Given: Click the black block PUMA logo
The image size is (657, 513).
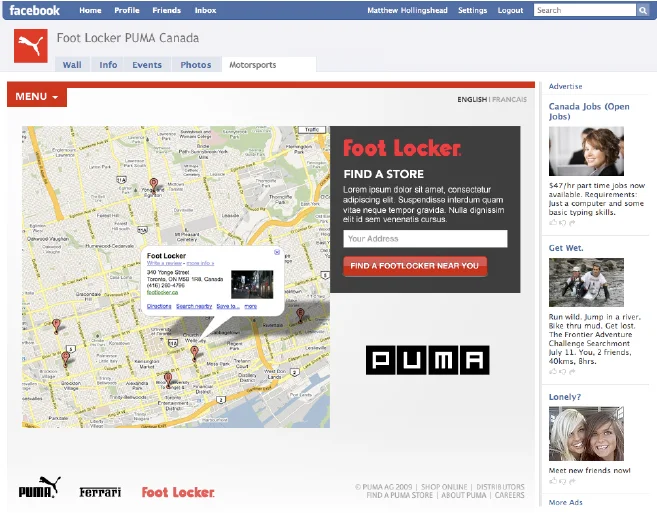Looking at the screenshot, I should point(427,360).
